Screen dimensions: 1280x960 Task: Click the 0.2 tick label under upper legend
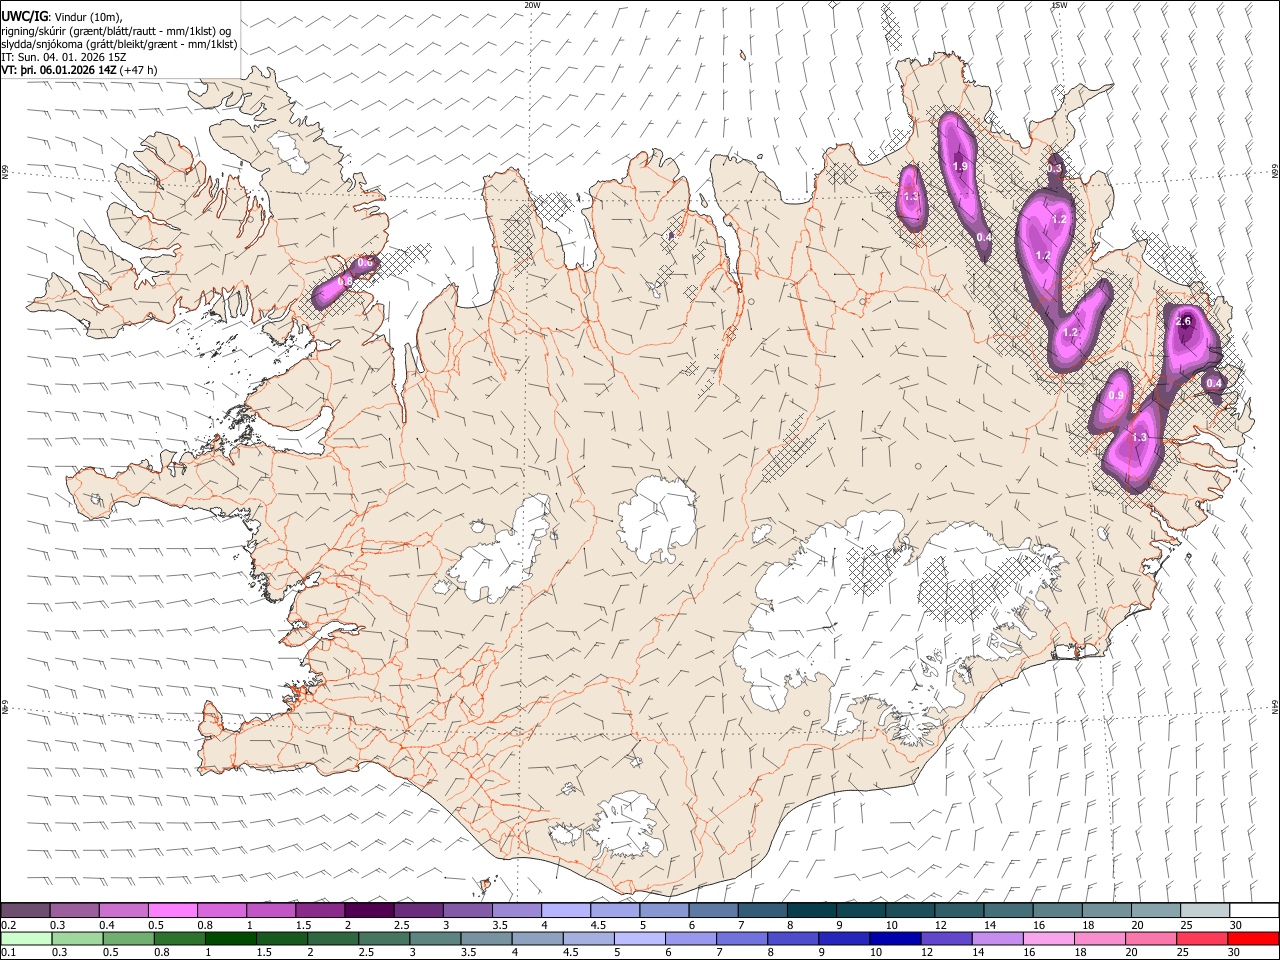[x=9, y=925]
